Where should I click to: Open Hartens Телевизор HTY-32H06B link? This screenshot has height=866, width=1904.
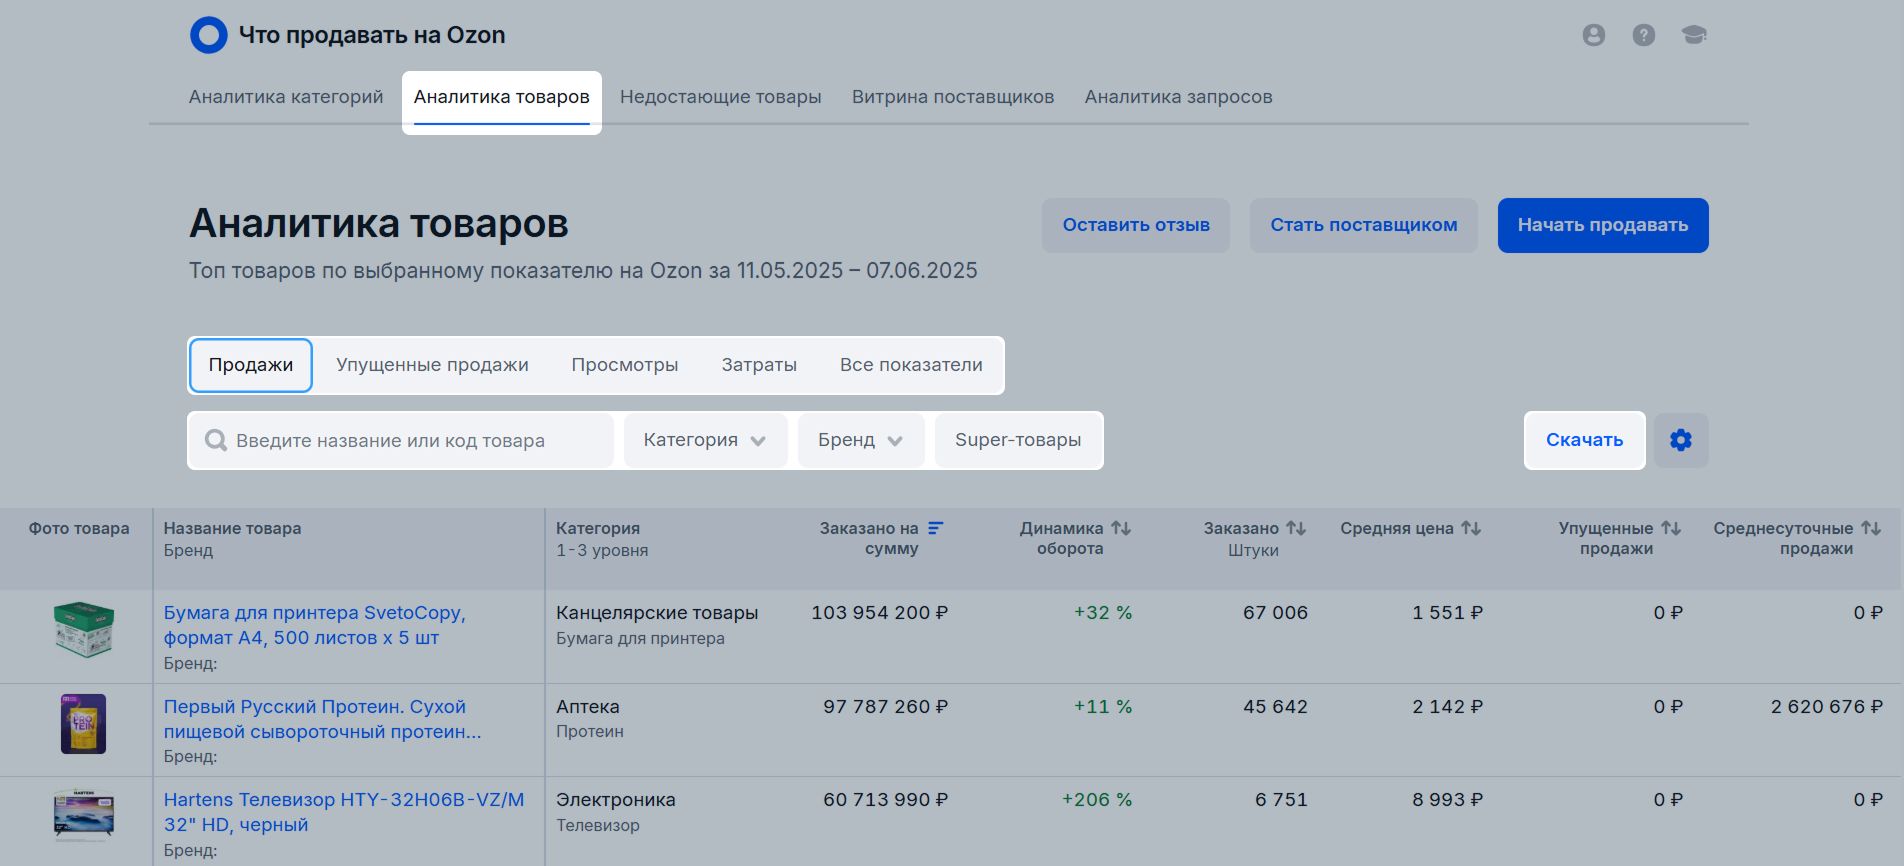point(344,812)
